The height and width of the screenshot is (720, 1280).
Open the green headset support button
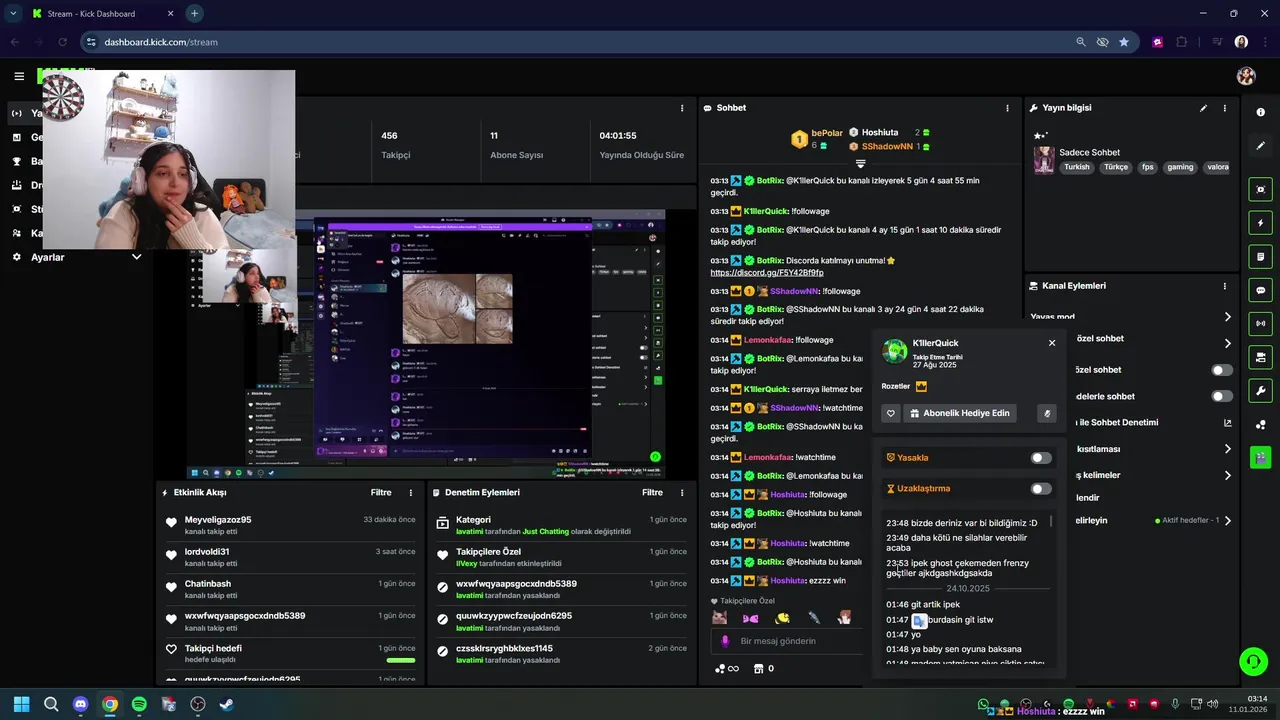1252,662
